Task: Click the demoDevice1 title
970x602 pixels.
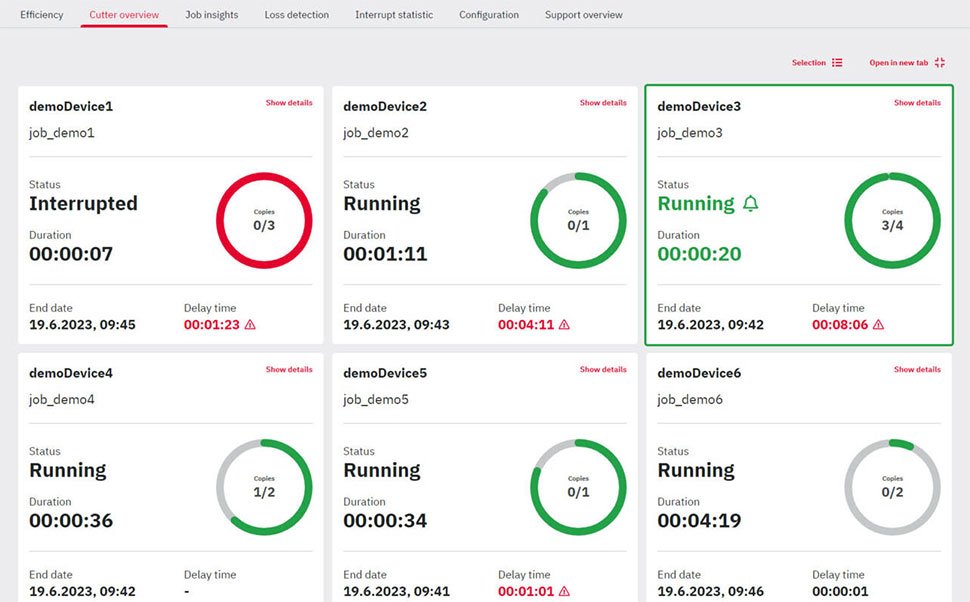Action: tap(71, 106)
